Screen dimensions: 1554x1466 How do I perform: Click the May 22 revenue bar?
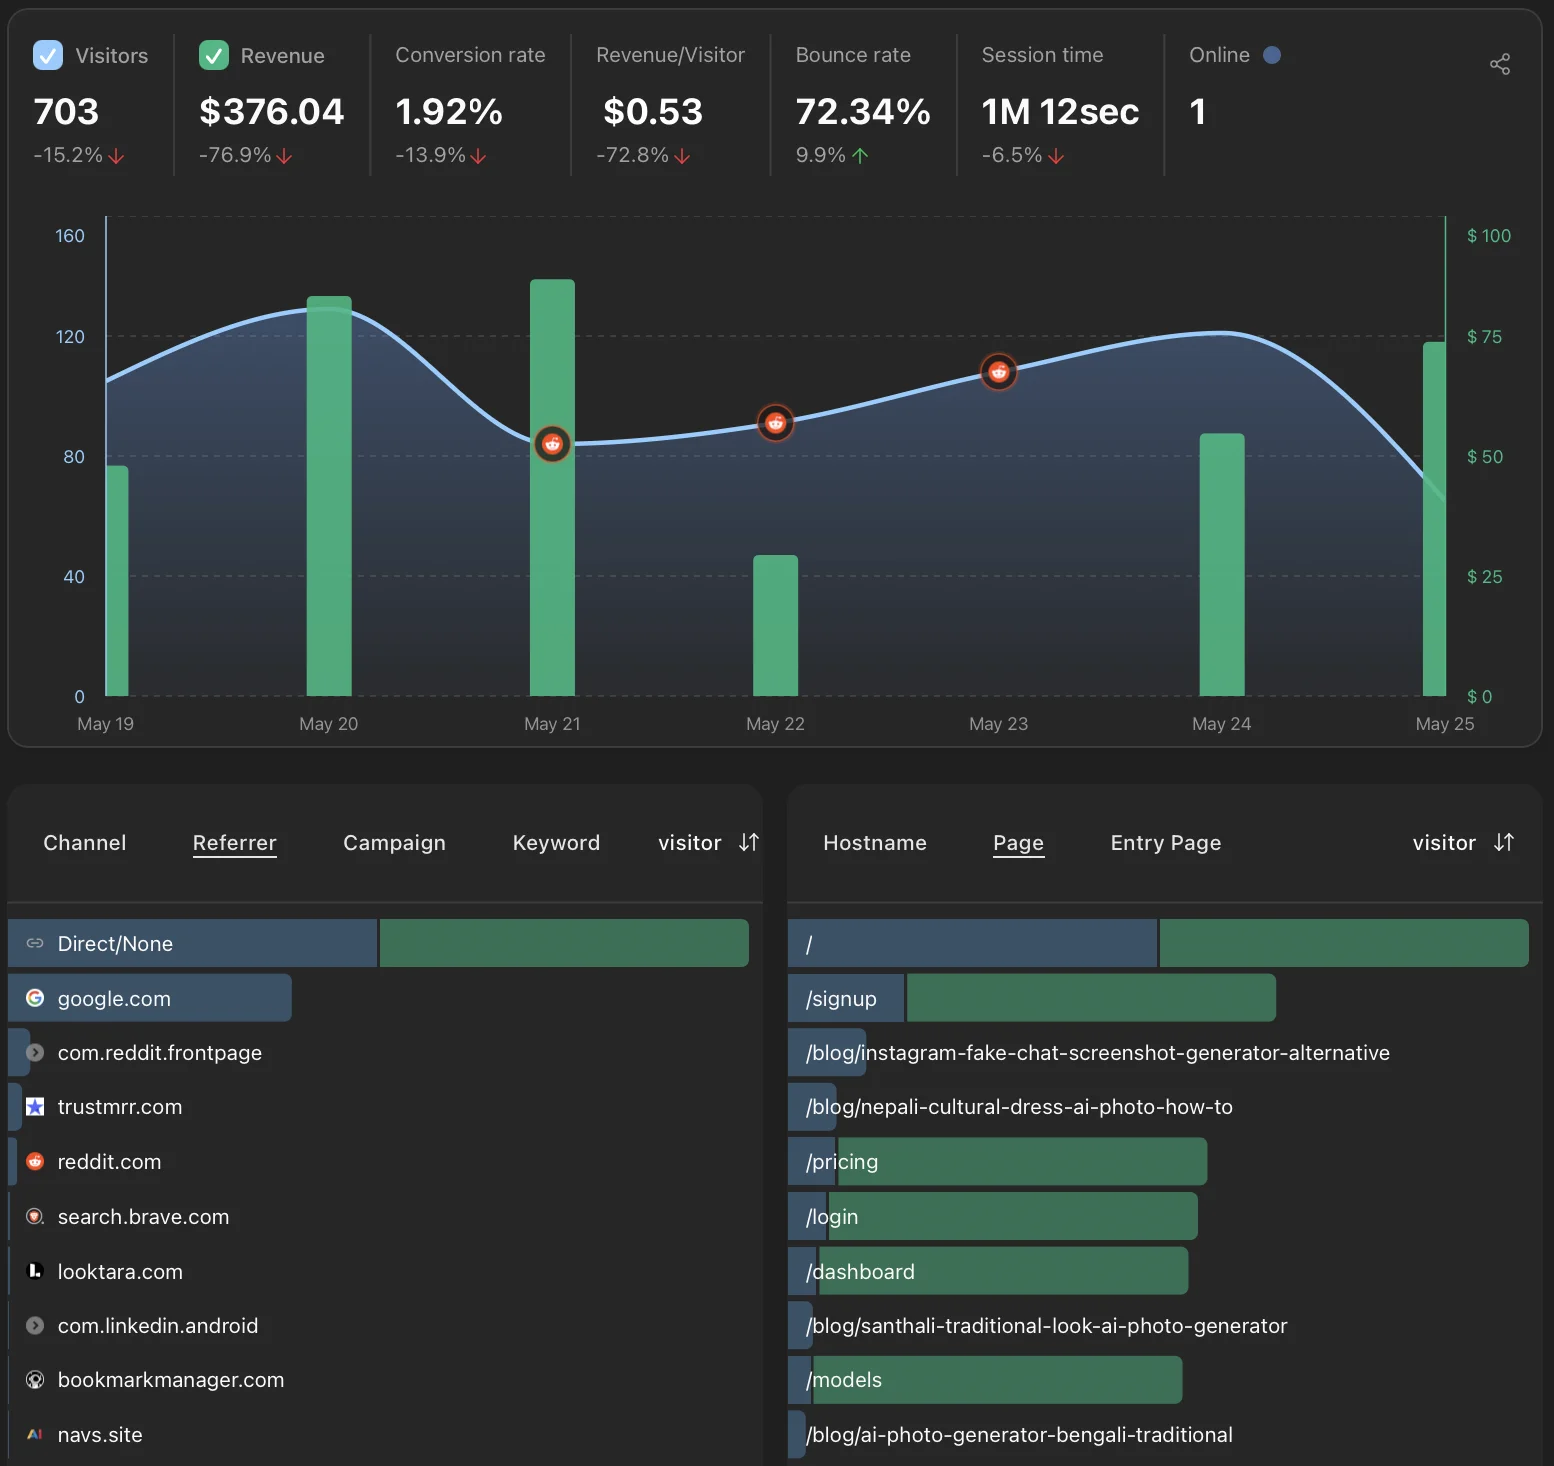tap(775, 625)
